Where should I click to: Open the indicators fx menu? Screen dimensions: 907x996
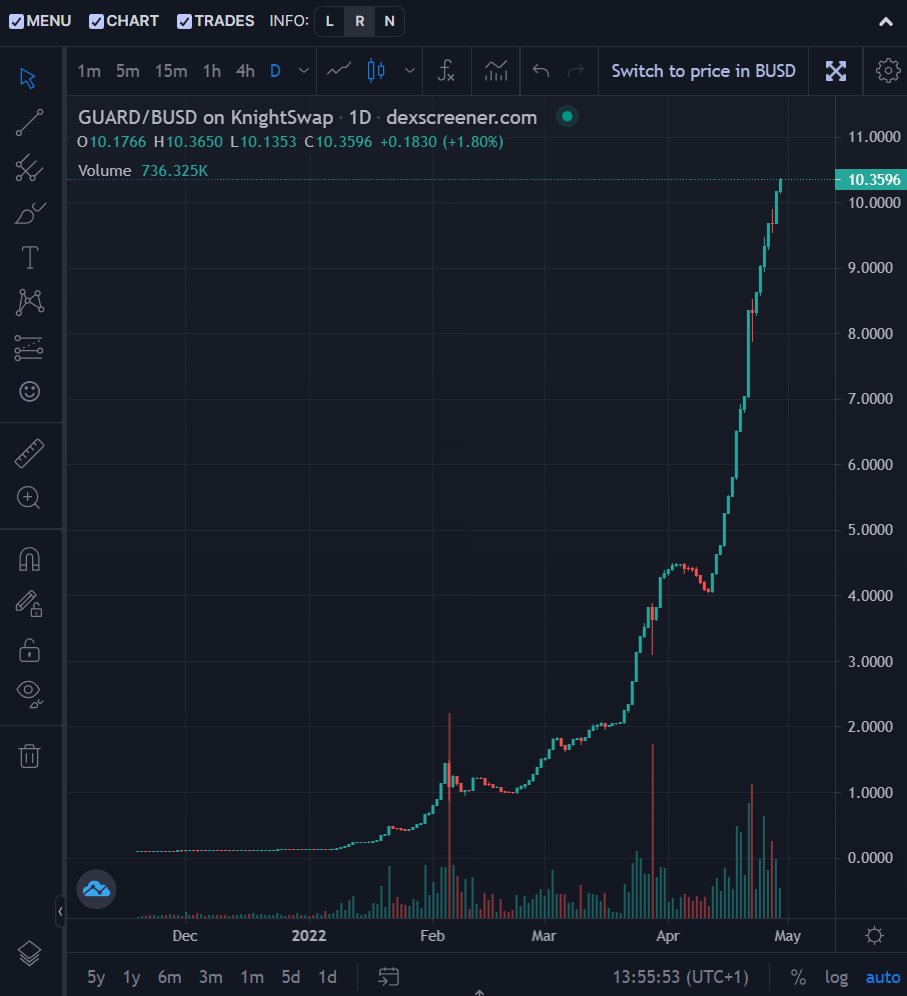[446, 71]
